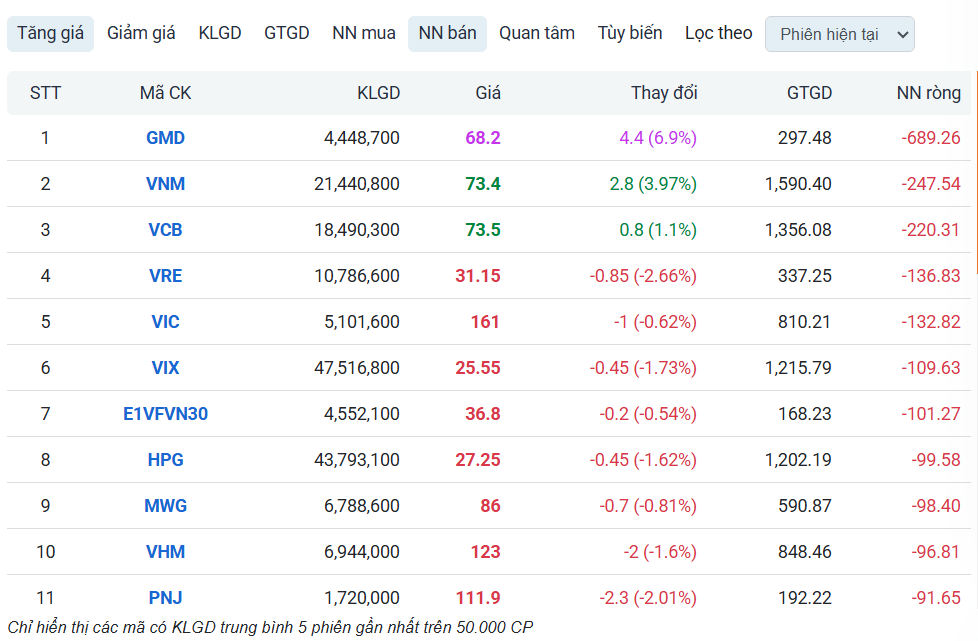The height and width of the screenshot is (641, 978).
Task: Open the PNJ ticker link
Action: click(x=164, y=597)
